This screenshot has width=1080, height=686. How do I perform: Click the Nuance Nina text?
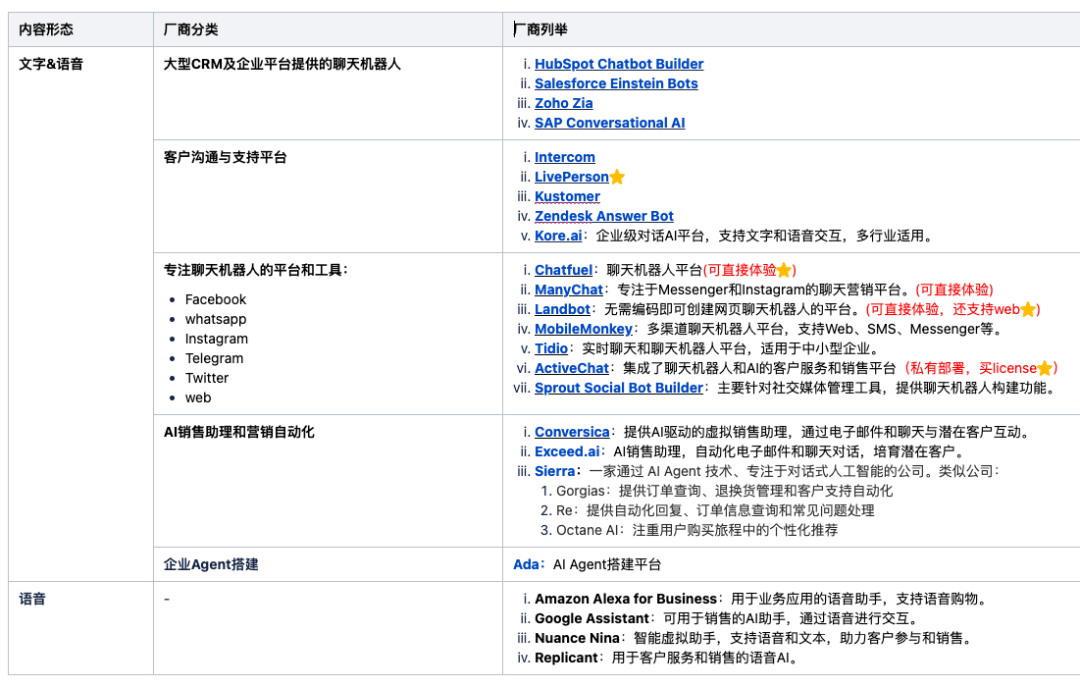coord(577,638)
